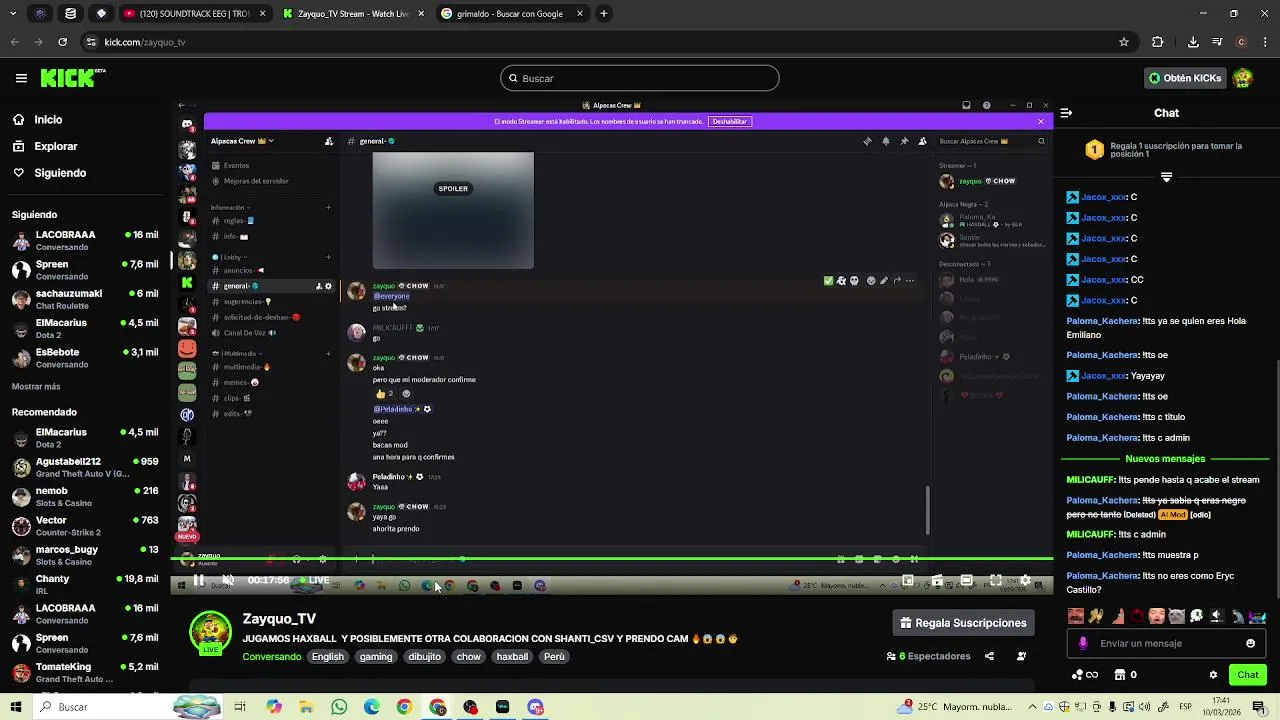This screenshot has height=720, width=1280.
Task: Click Regala Suscripciones button
Action: [x=963, y=623]
